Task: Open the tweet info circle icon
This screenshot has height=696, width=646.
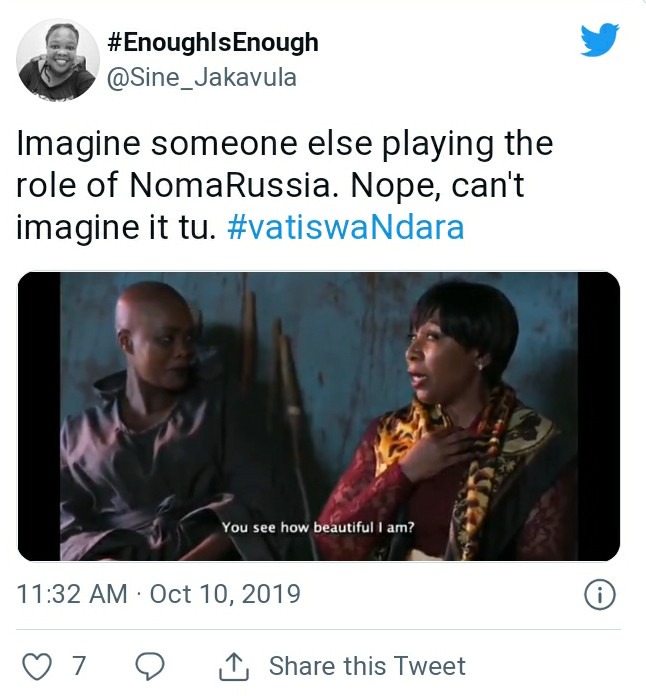Action: click(x=600, y=594)
